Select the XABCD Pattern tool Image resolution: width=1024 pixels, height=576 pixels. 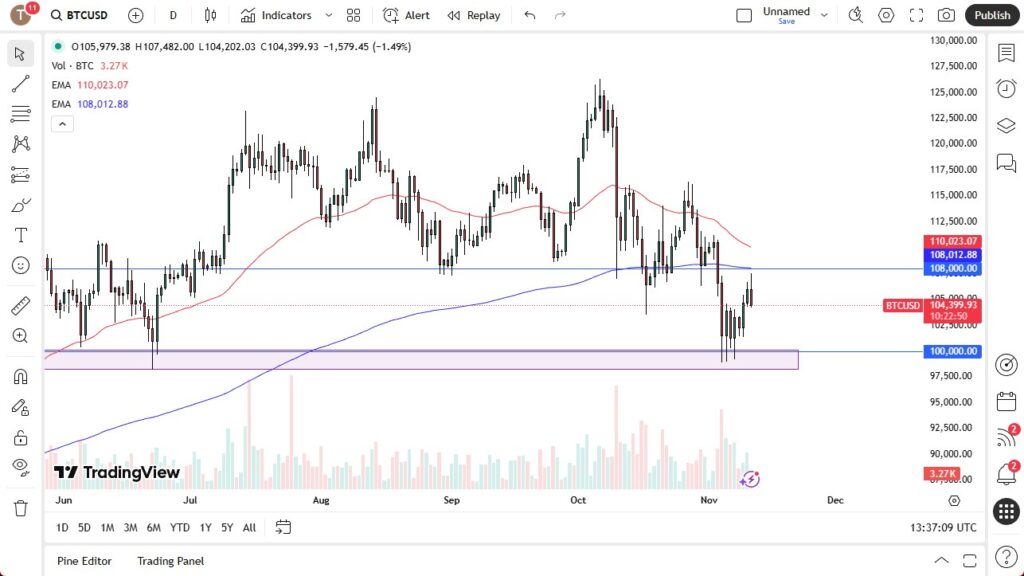(x=20, y=143)
